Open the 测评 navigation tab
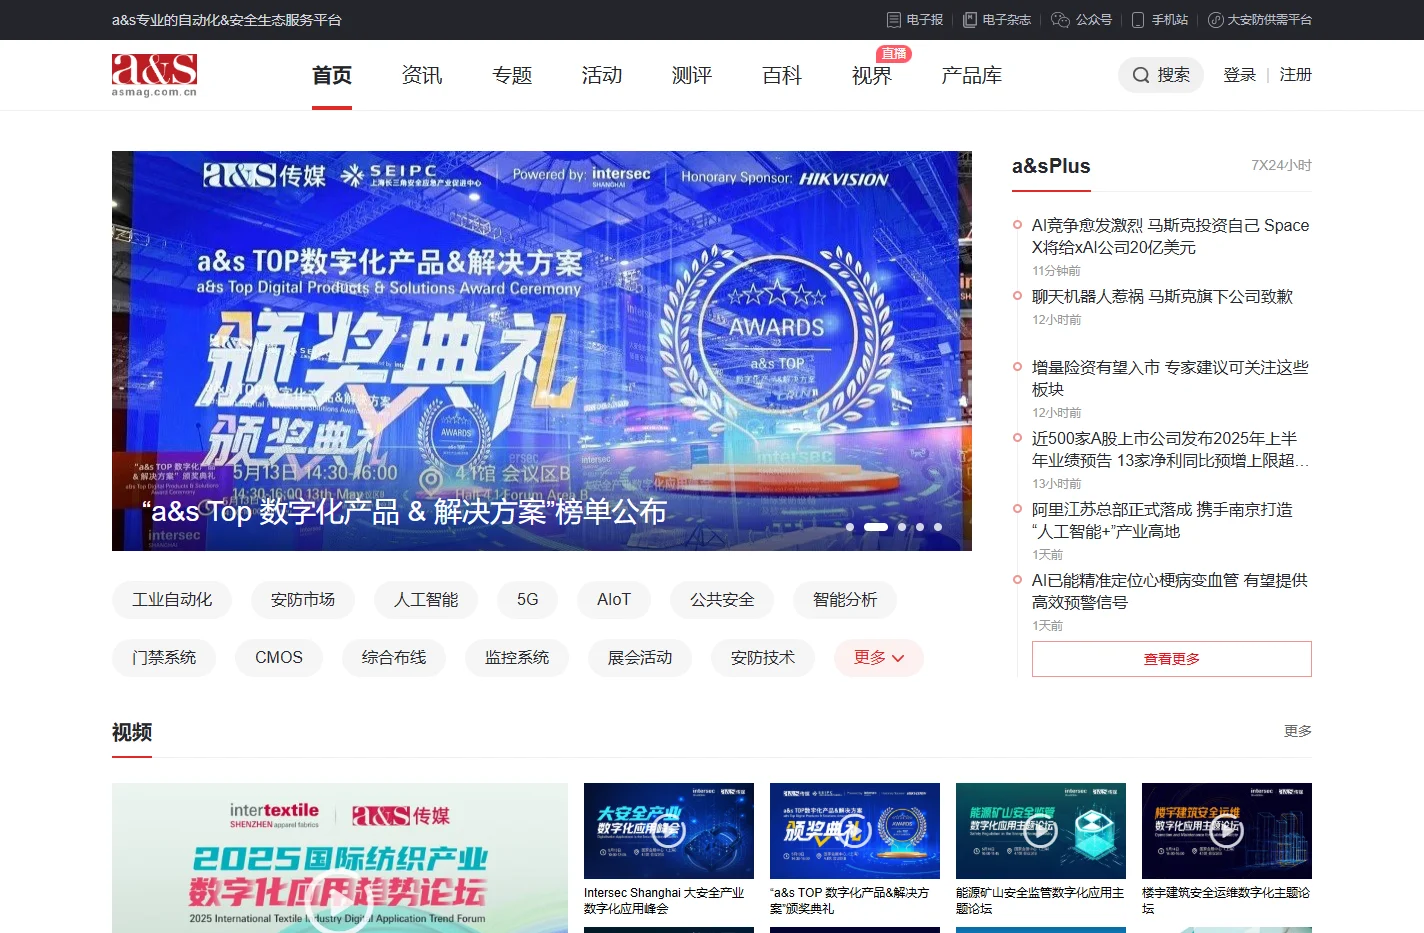The width and height of the screenshot is (1424, 933). [692, 75]
